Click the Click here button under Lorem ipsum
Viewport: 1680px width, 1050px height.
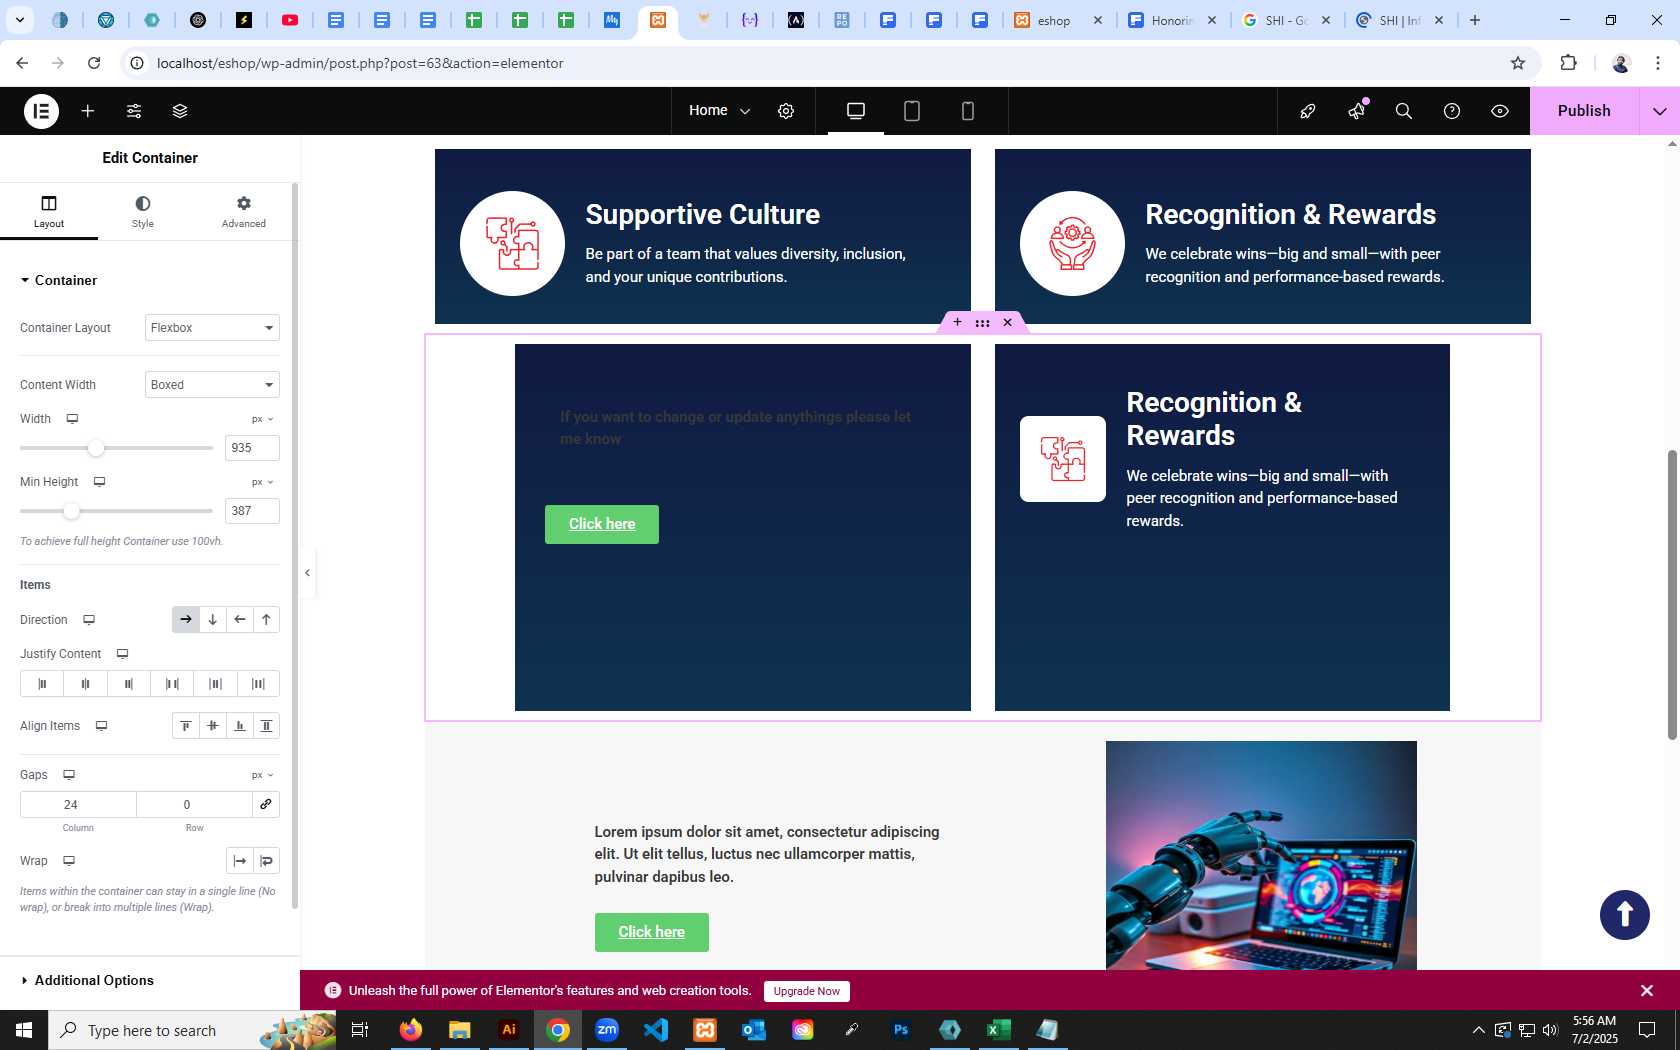tap(652, 932)
